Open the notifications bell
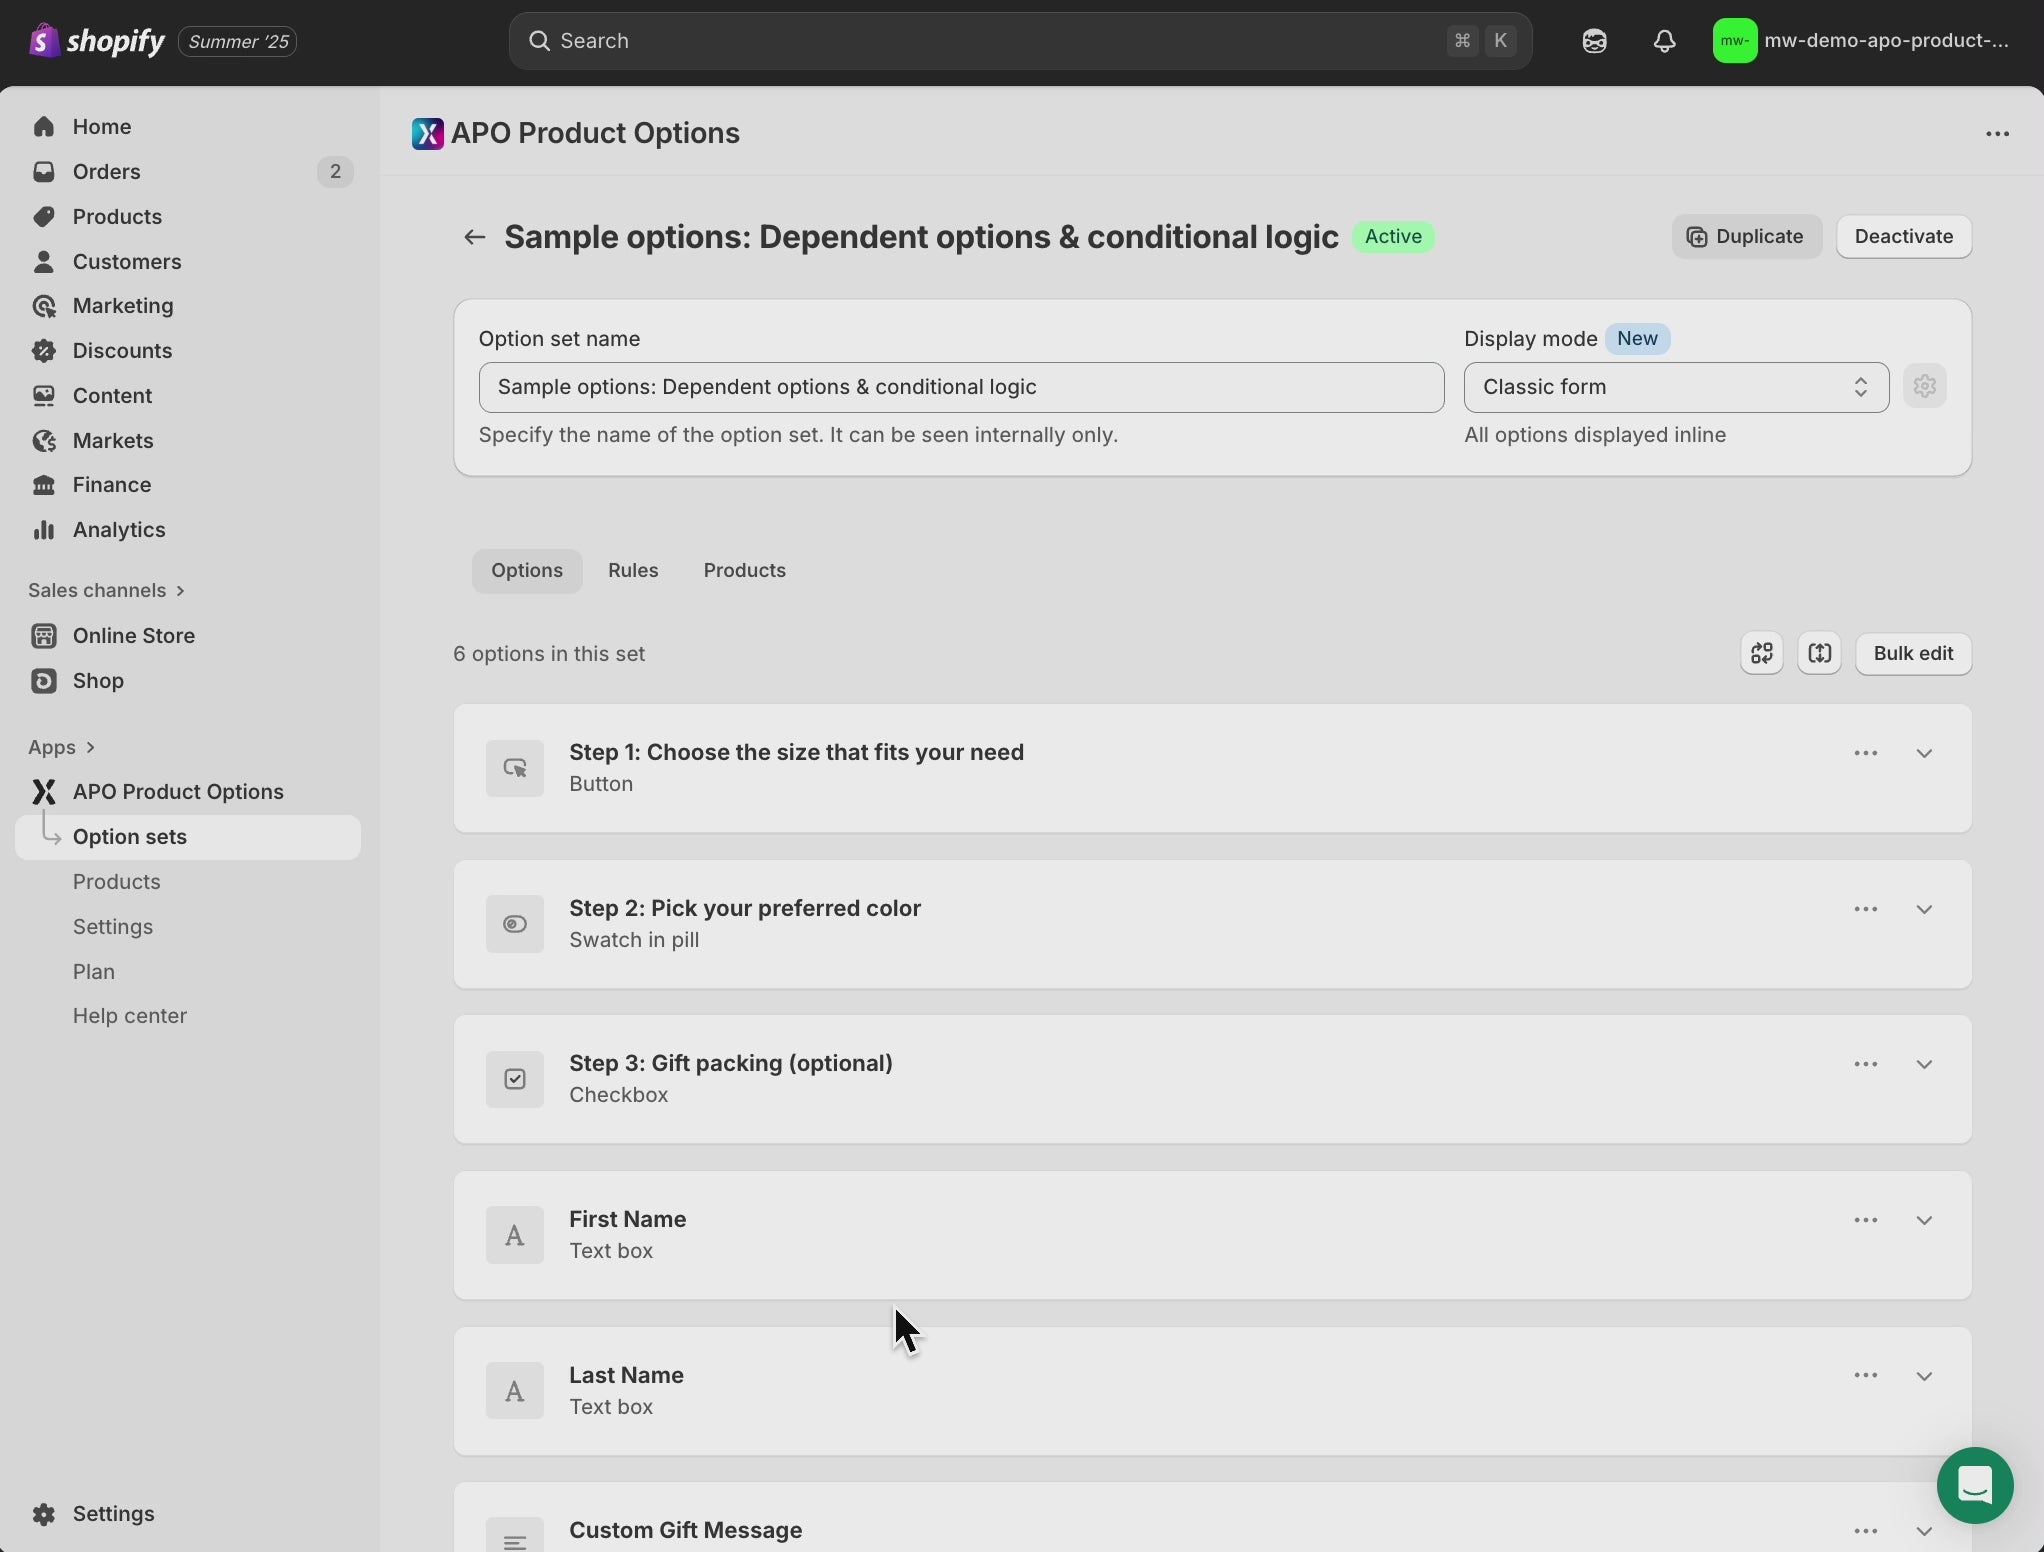Screen dimensions: 2044x1552 click(x=1664, y=41)
